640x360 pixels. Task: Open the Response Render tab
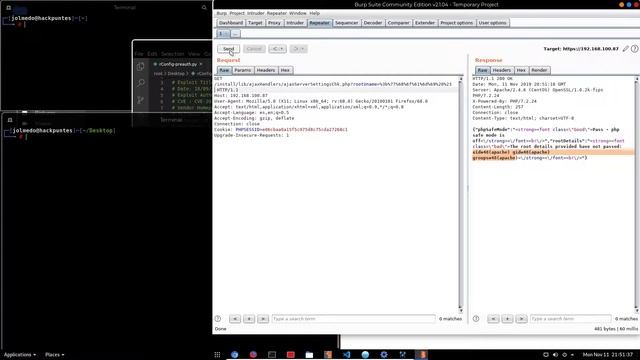coord(539,70)
